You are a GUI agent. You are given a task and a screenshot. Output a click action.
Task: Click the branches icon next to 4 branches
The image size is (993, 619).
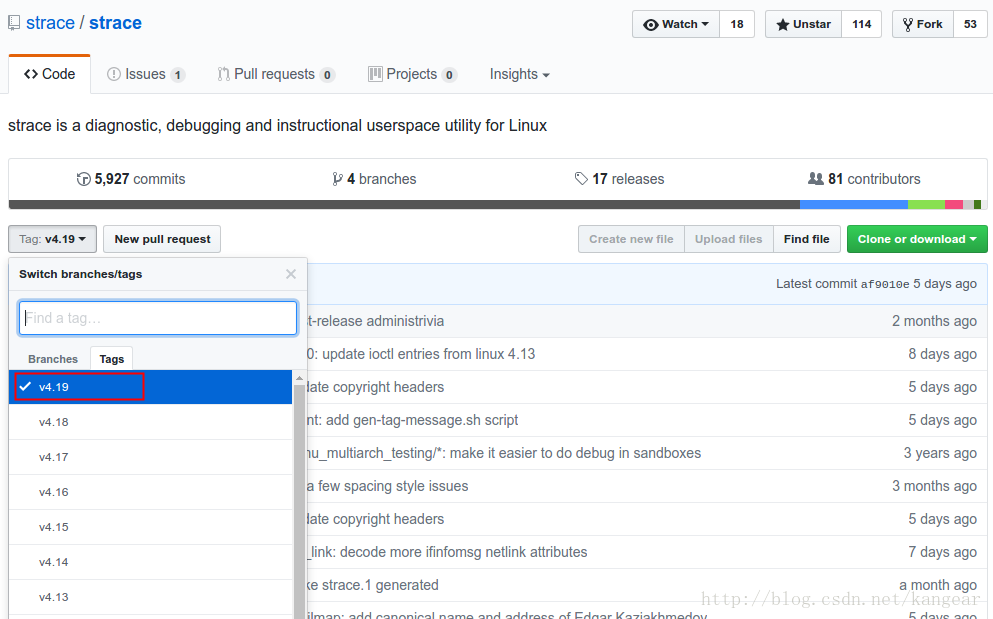pyautogui.click(x=337, y=179)
